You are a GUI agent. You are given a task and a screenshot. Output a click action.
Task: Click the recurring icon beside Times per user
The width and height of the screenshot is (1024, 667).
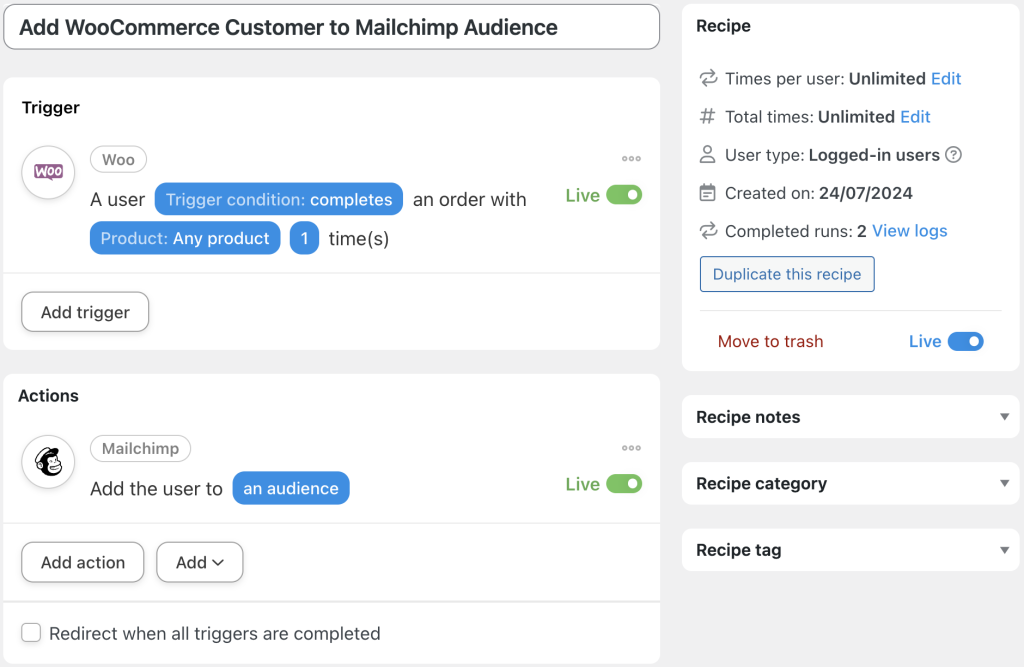coord(706,78)
